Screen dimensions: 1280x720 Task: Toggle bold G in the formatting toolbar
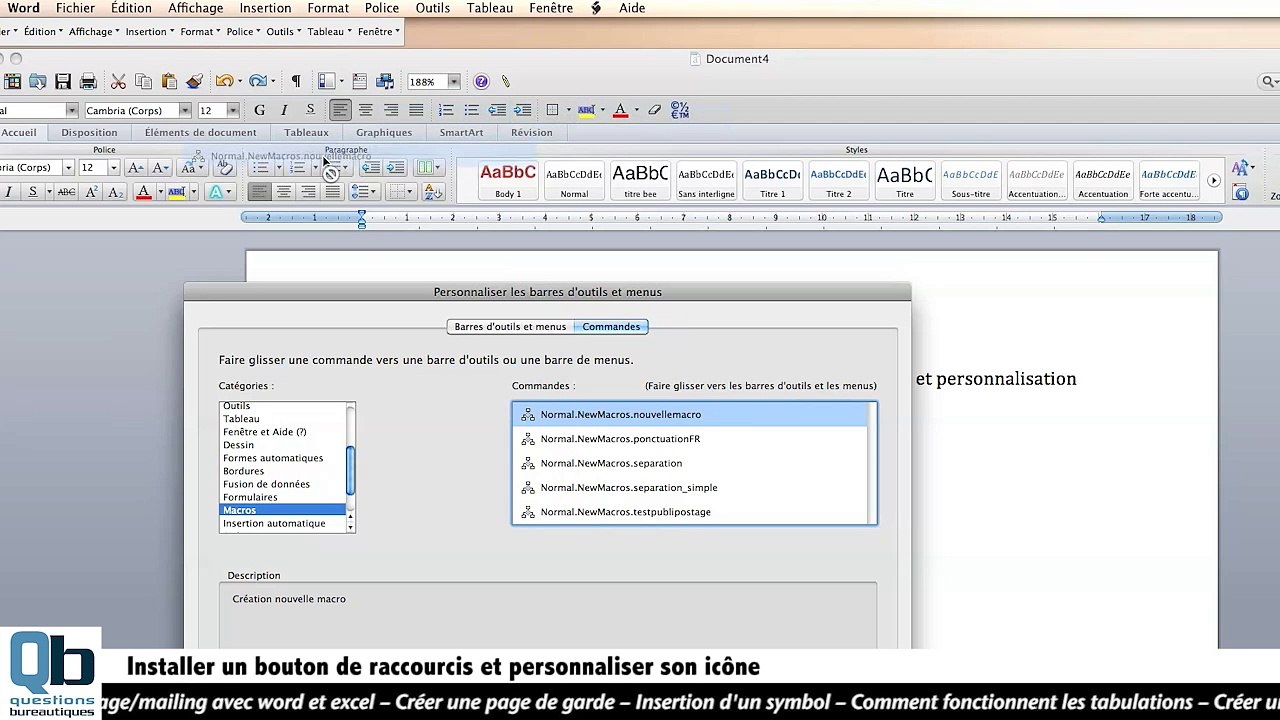[259, 110]
